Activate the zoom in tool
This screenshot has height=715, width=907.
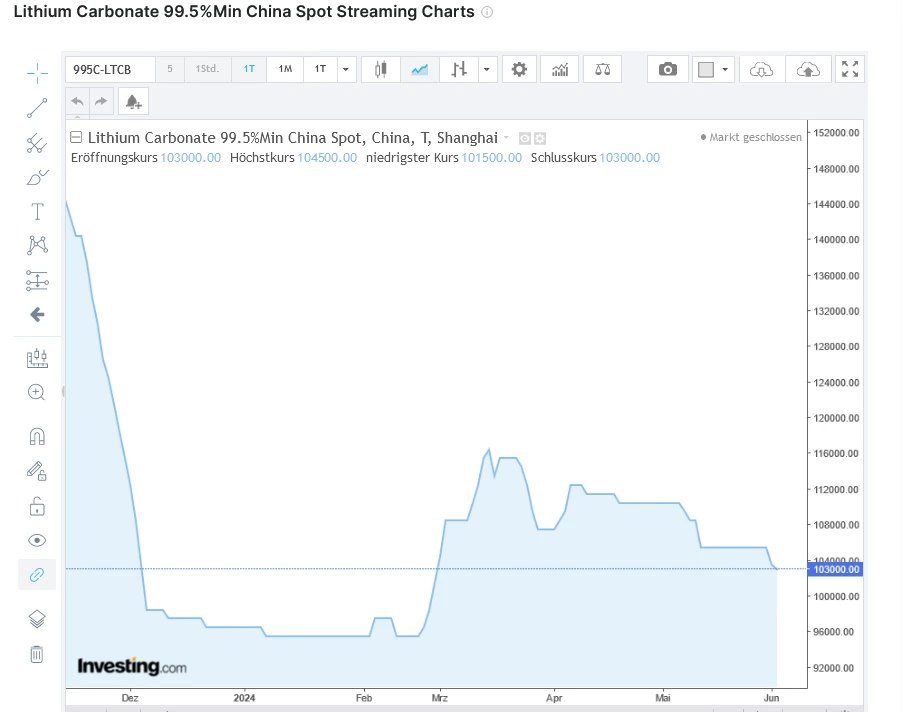37,392
